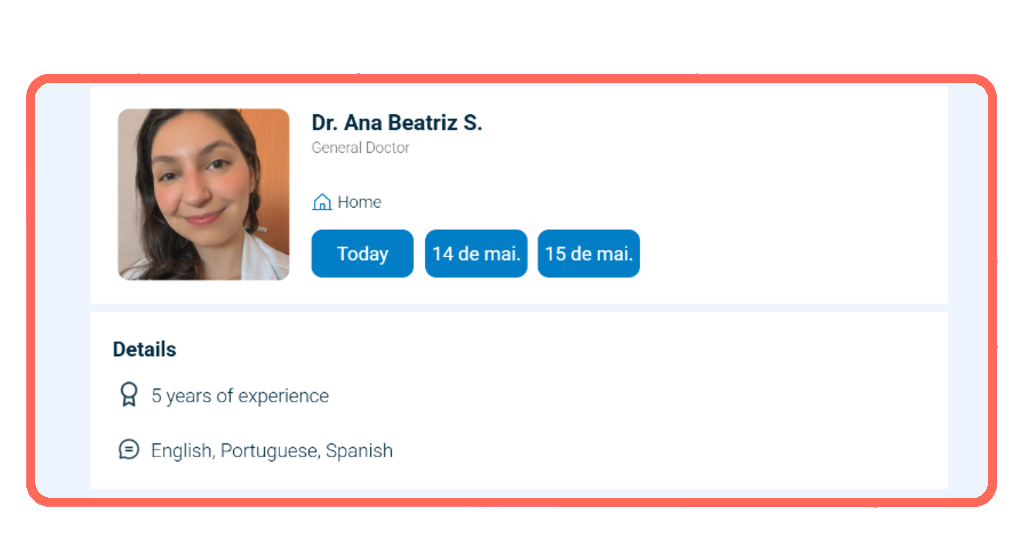Choose the Today appointment button
This screenshot has height=536, width=1024.
pyautogui.click(x=362, y=253)
